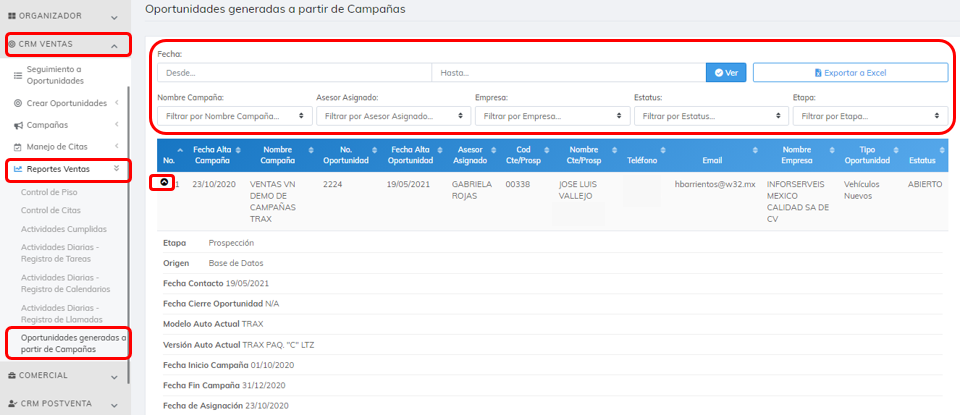Viewport: 960px width, 418px height.
Task: Open the Filtrar por Estatus dropdown
Action: tap(711, 117)
